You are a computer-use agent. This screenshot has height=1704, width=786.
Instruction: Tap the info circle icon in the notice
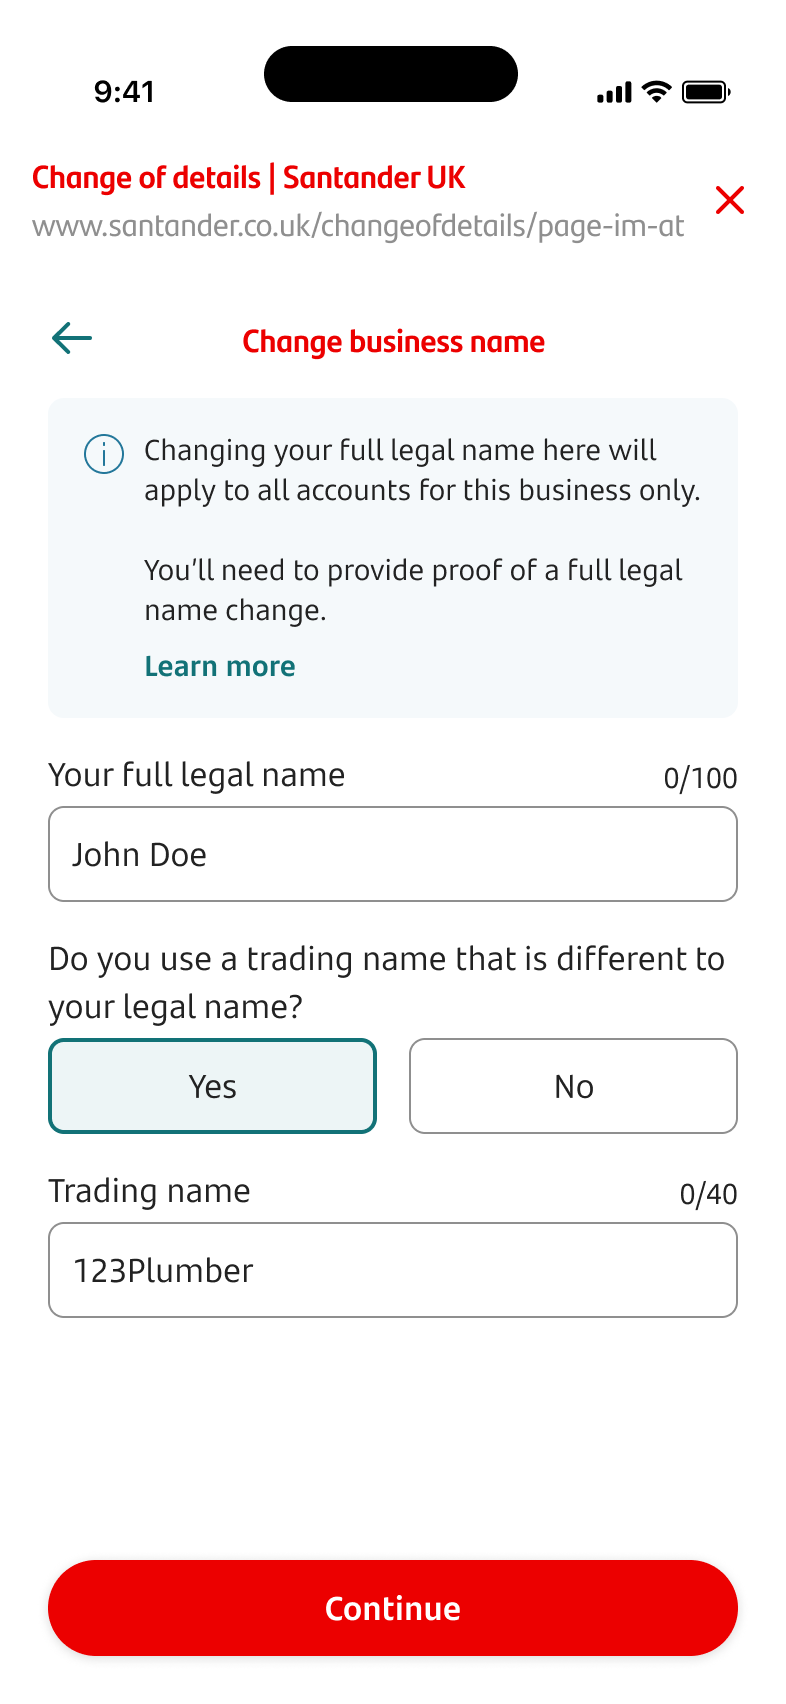[104, 454]
